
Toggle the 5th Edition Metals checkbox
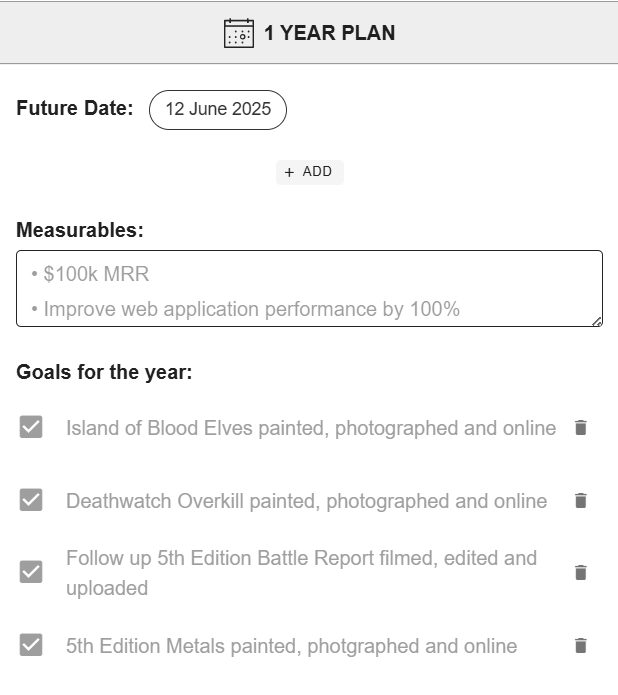pos(31,645)
